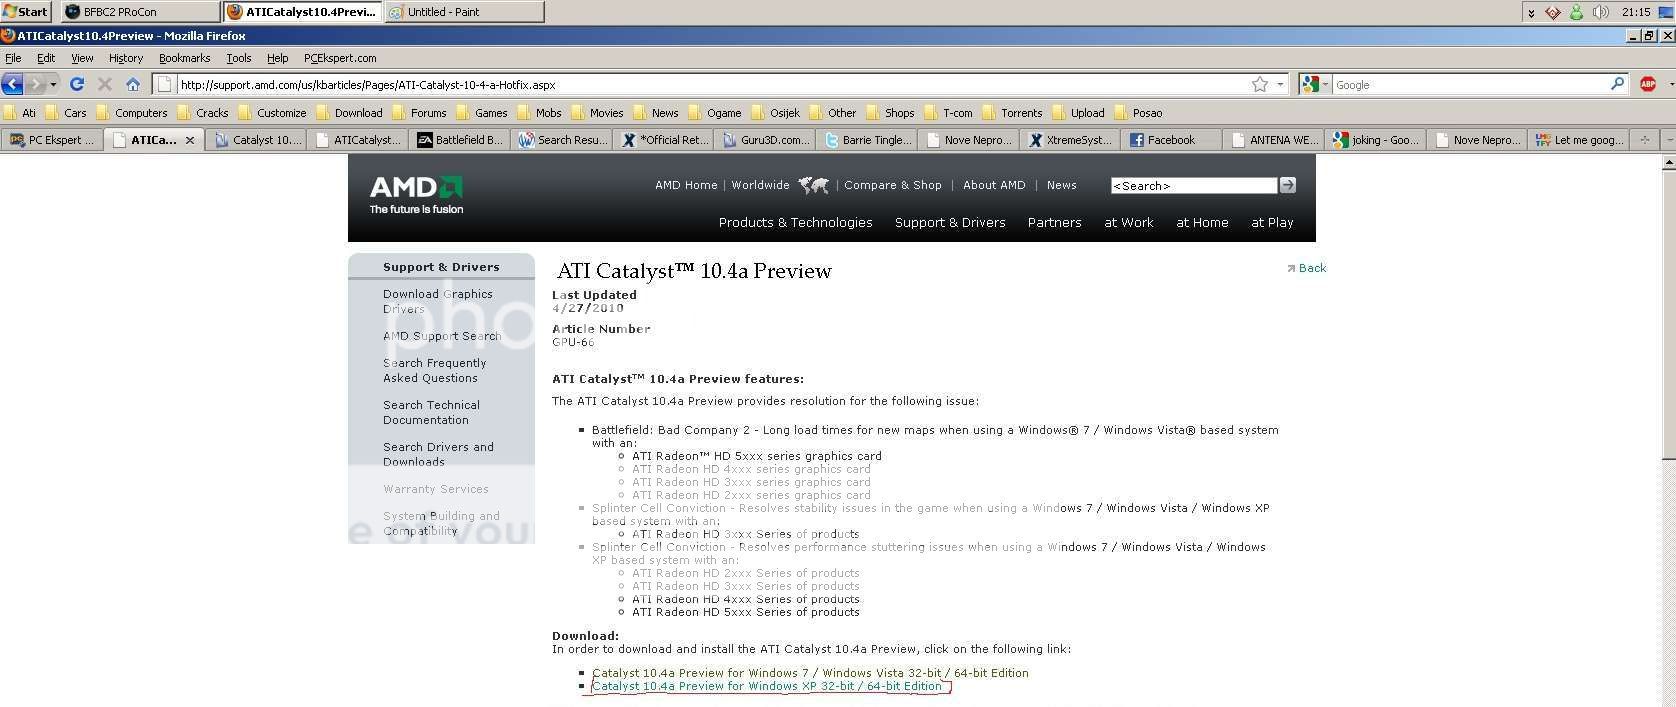Click the magnifier icon in Google search box
This screenshot has height=707, width=1676.
[1617, 84]
